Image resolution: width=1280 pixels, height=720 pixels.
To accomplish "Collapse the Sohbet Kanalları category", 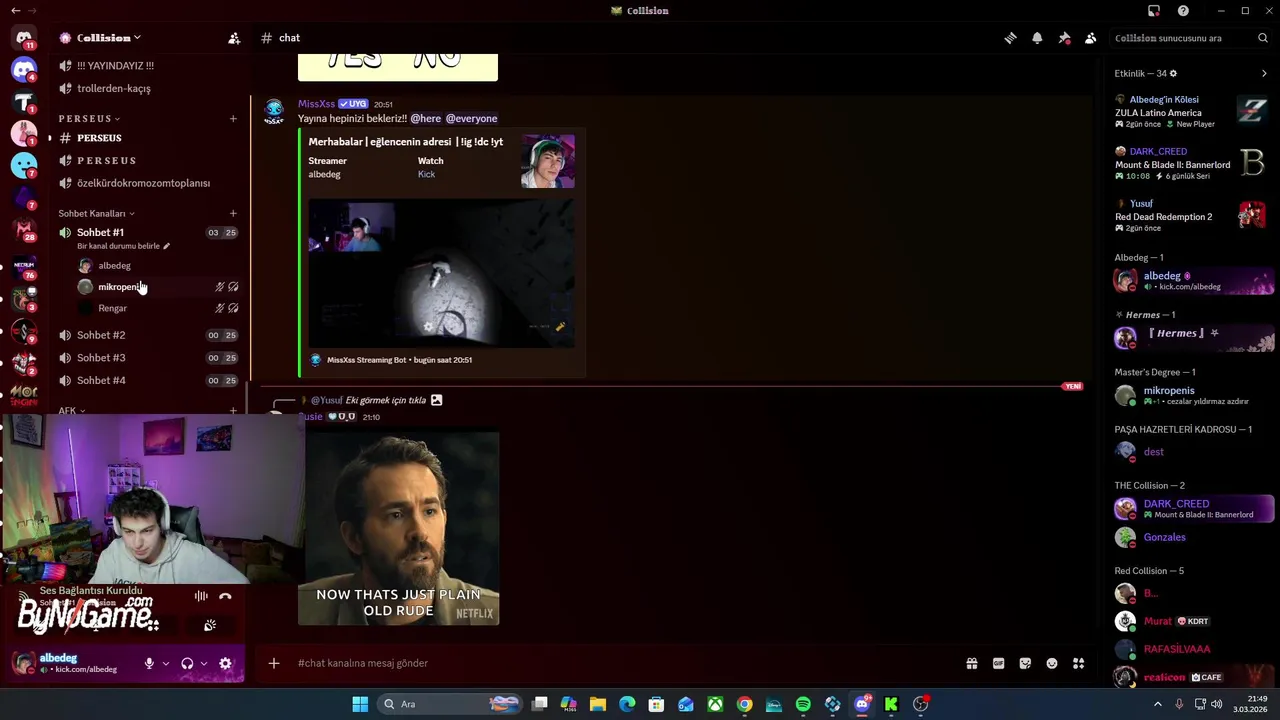I will pyautogui.click(x=96, y=213).
